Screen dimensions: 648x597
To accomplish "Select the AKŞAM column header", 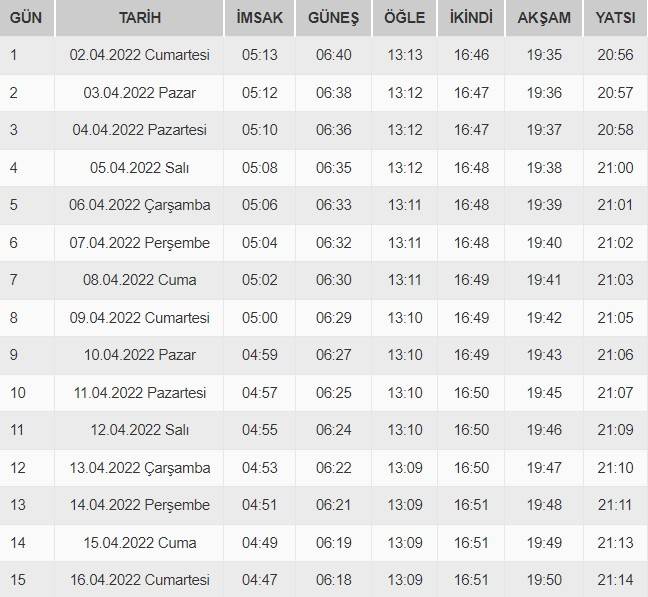I will (545, 18).
